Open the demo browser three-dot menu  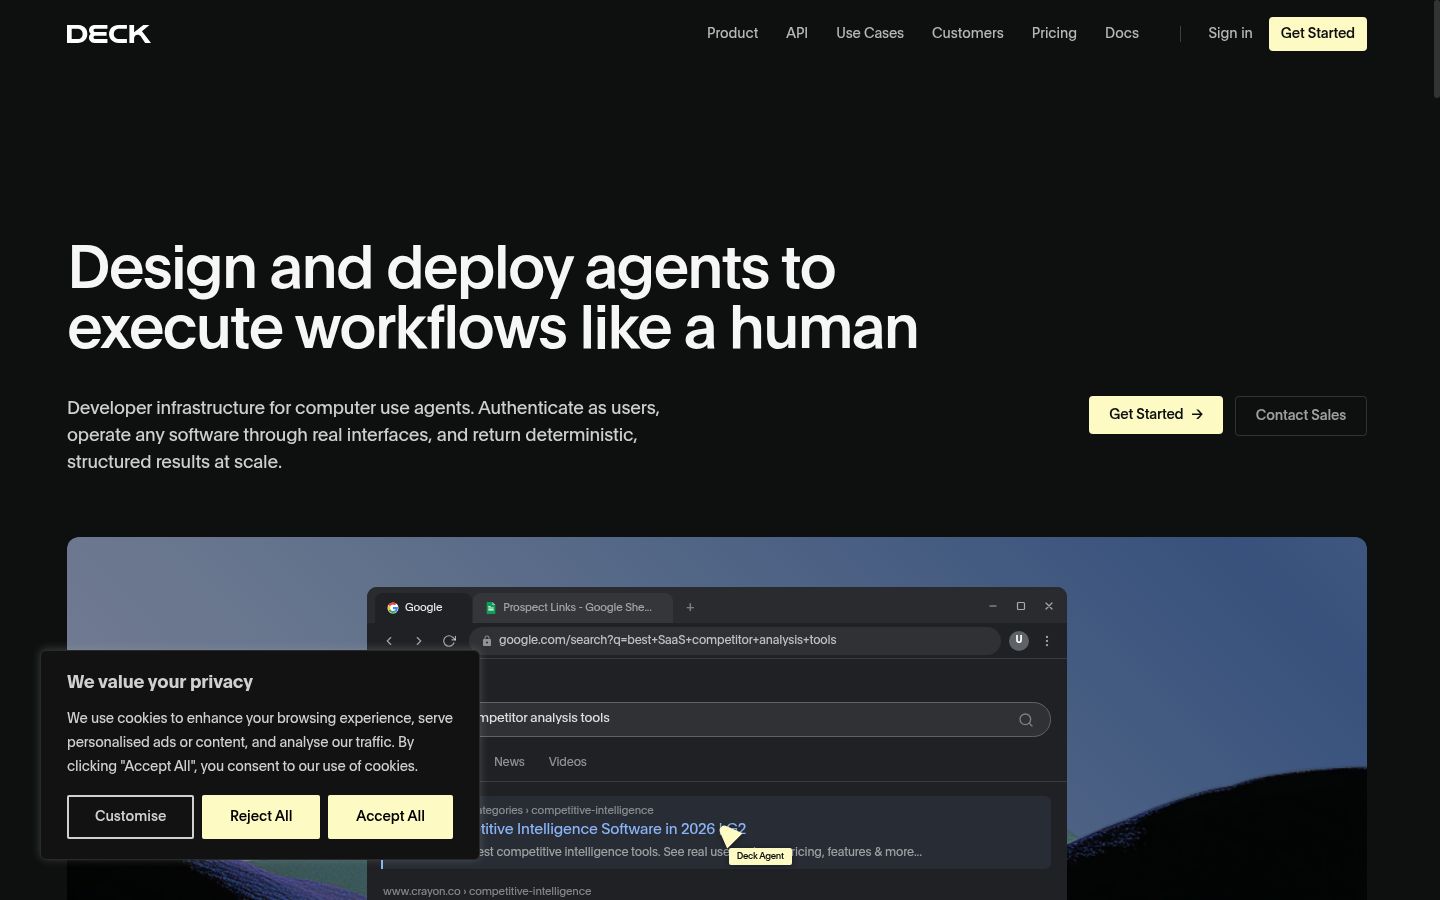pos(1047,641)
